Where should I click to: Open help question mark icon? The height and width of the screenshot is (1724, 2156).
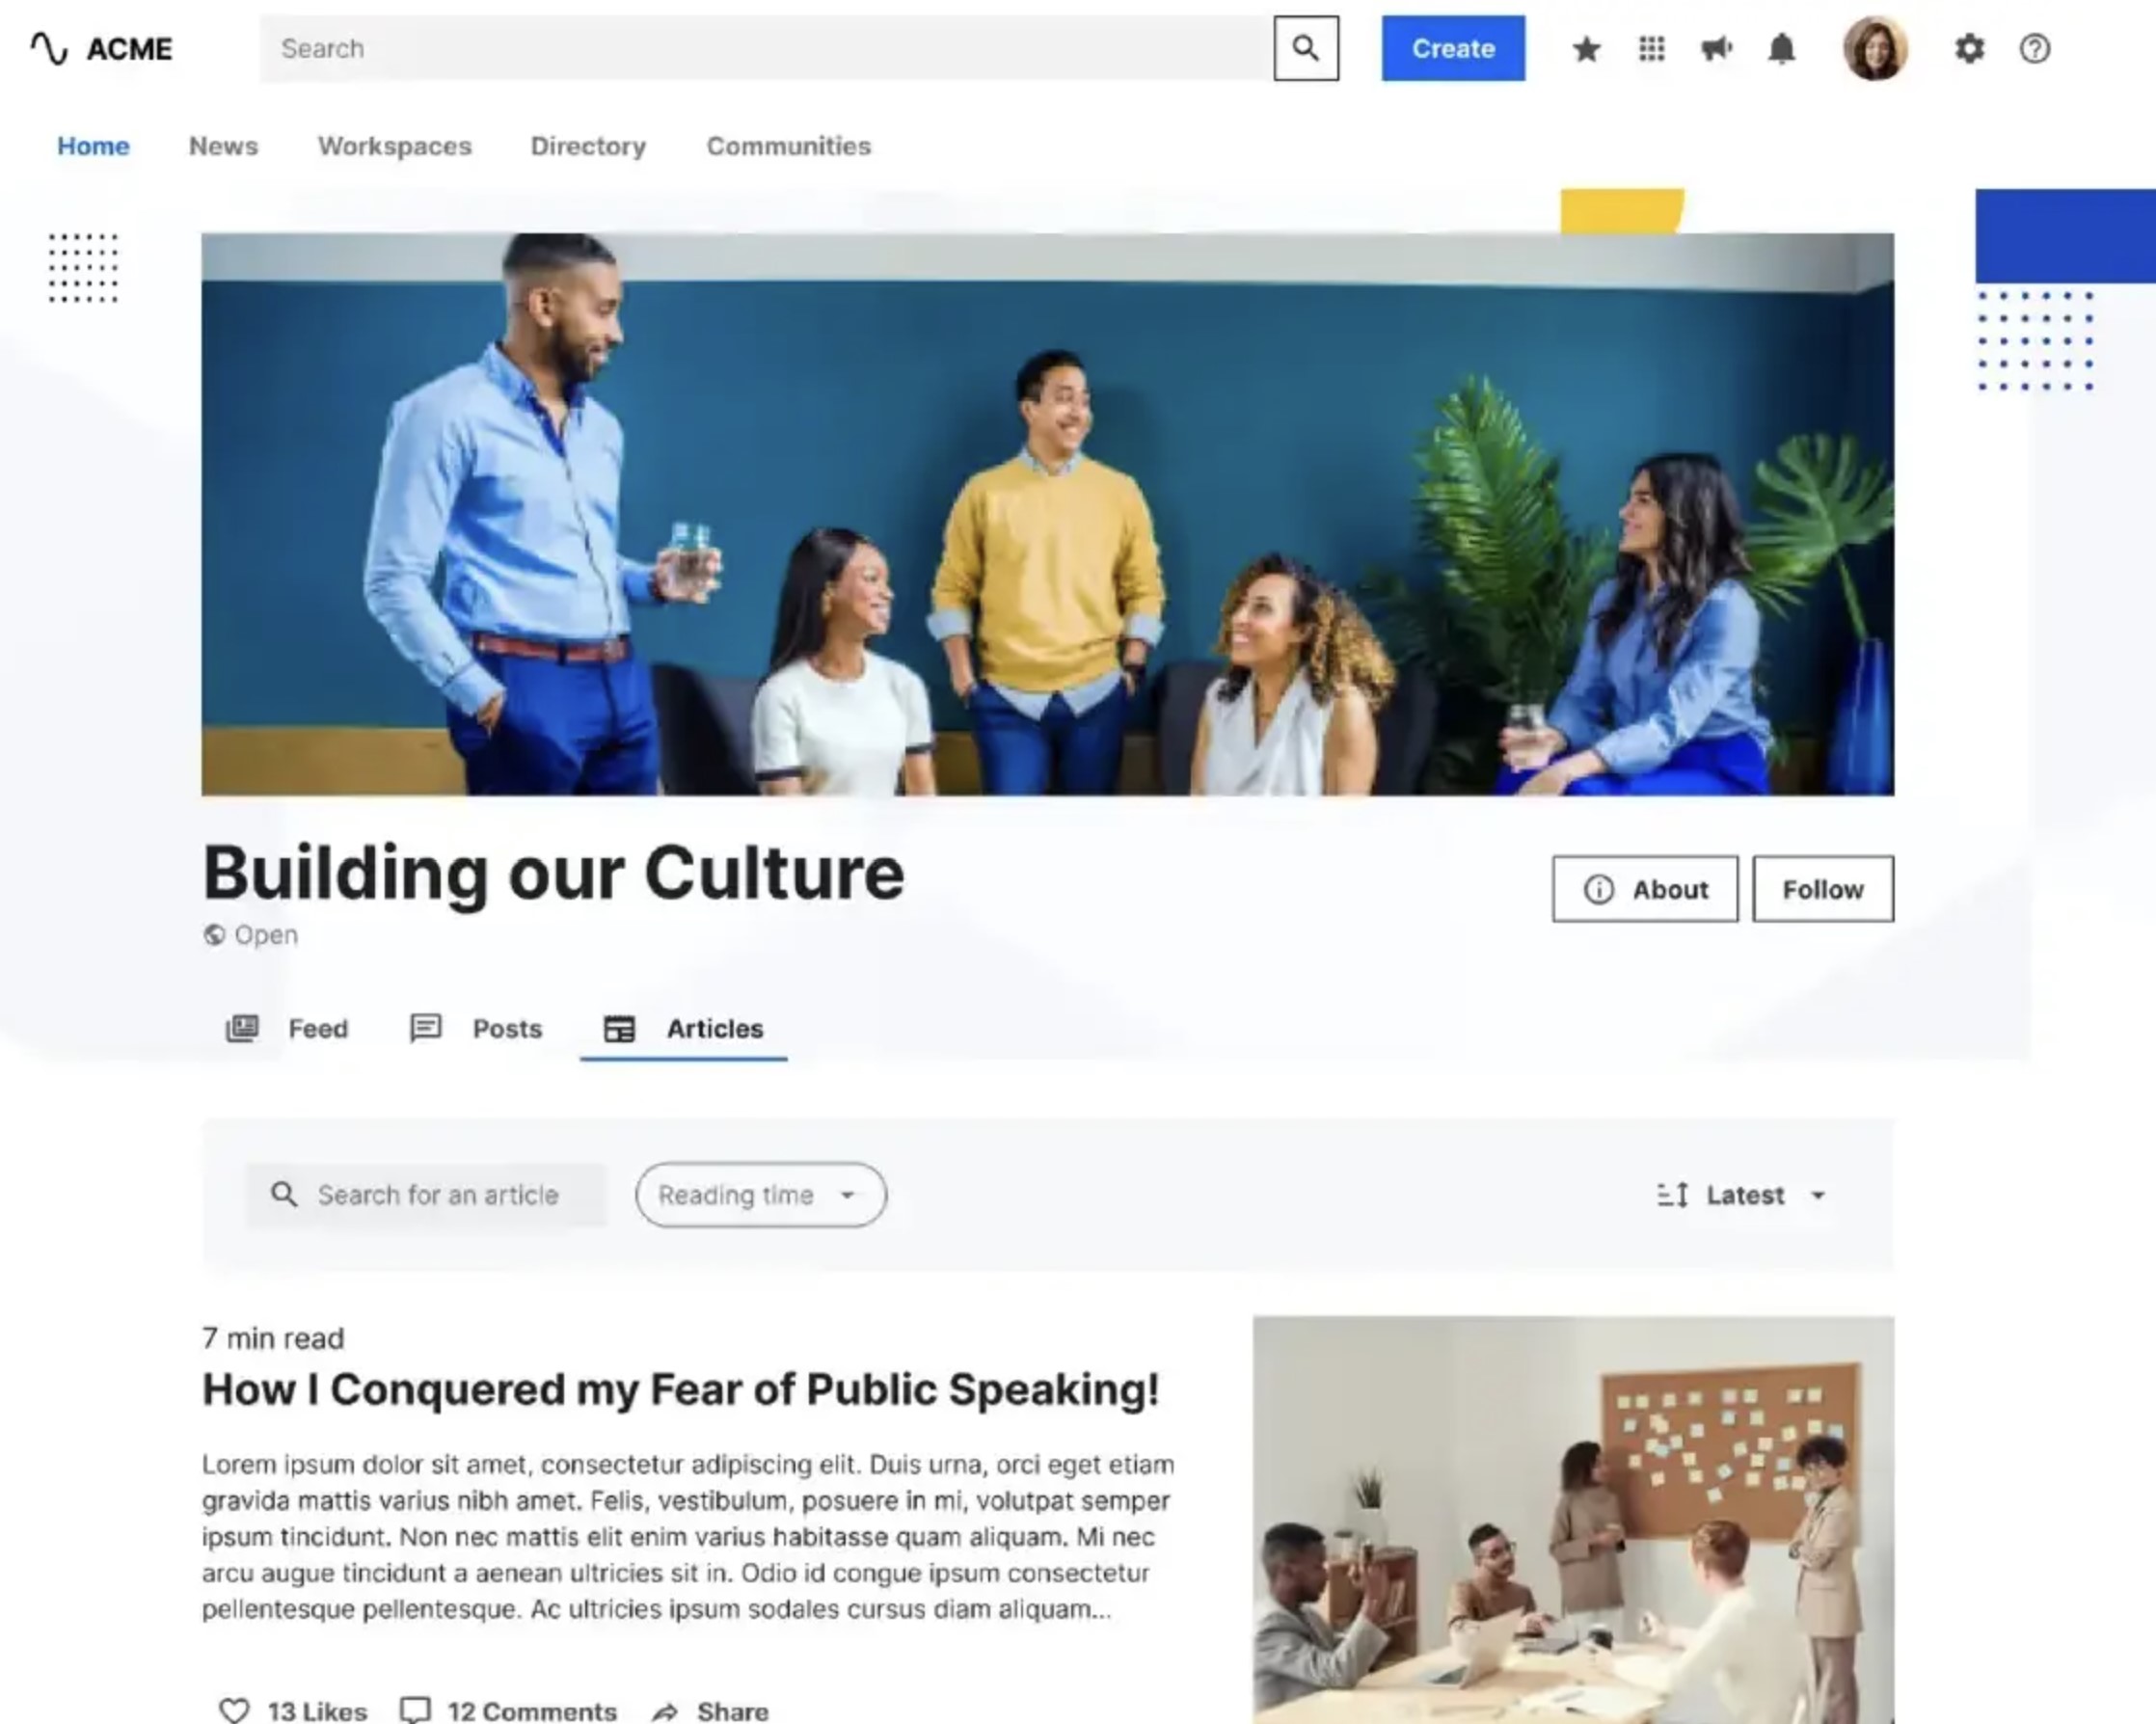point(2035,48)
